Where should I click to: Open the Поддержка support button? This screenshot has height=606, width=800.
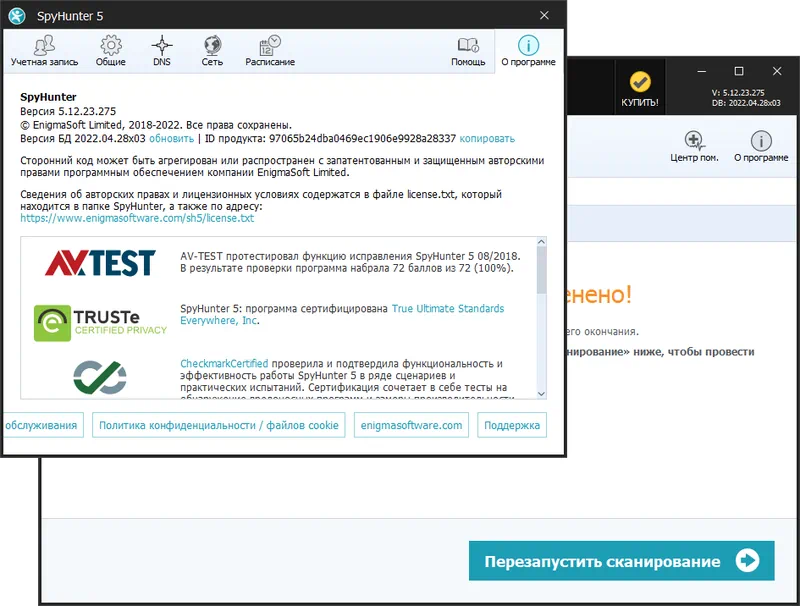click(512, 425)
